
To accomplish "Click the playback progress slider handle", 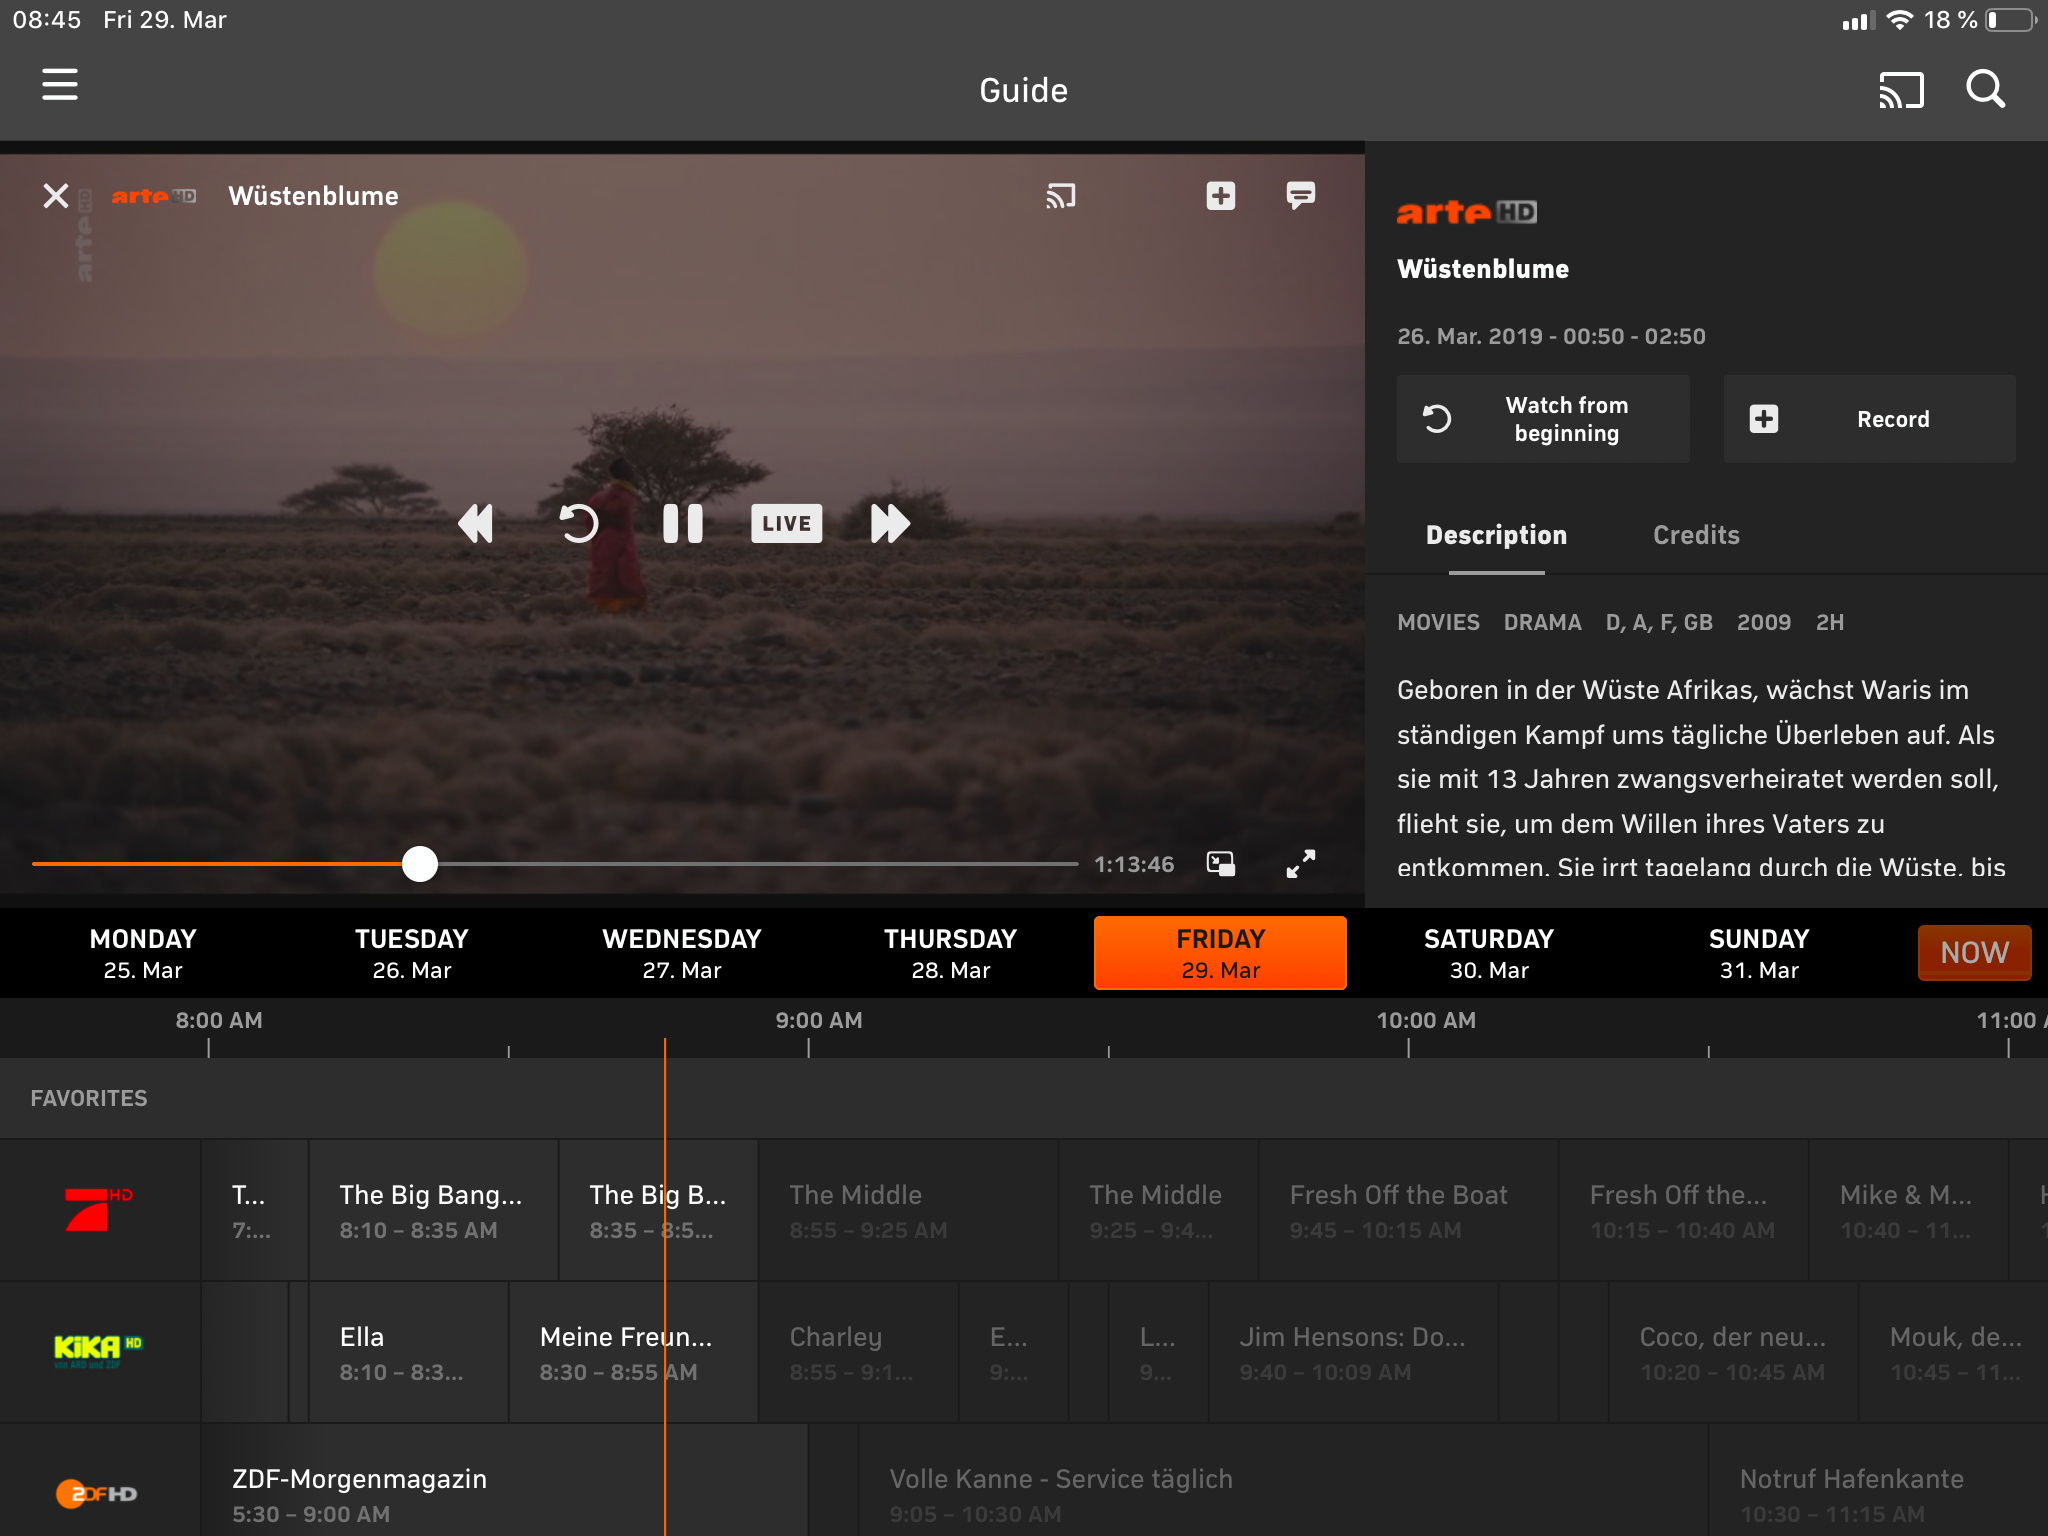I will tap(420, 864).
